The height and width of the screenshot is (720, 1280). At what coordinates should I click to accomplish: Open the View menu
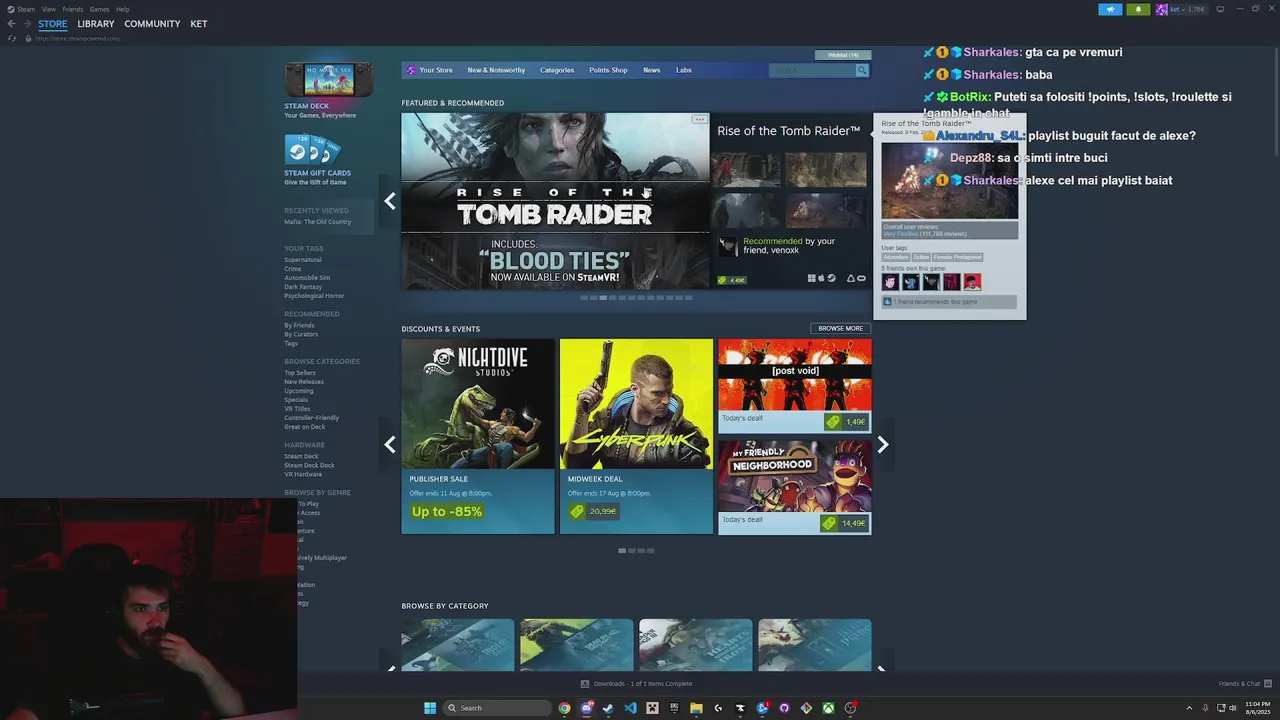pyautogui.click(x=48, y=9)
